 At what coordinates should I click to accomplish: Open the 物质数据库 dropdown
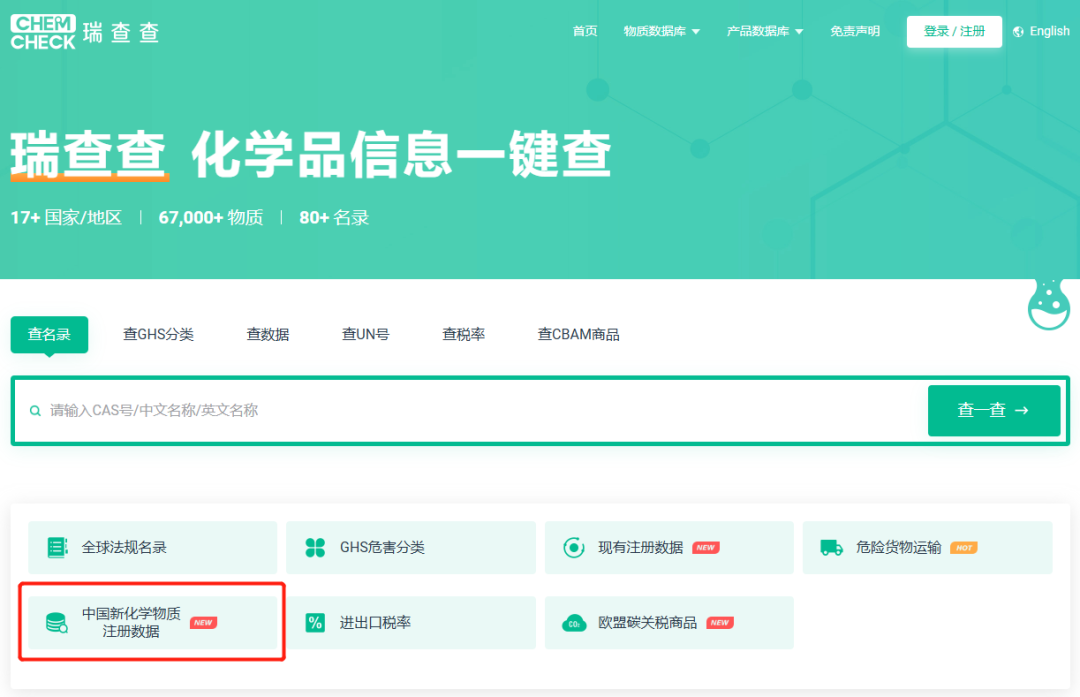(x=662, y=31)
